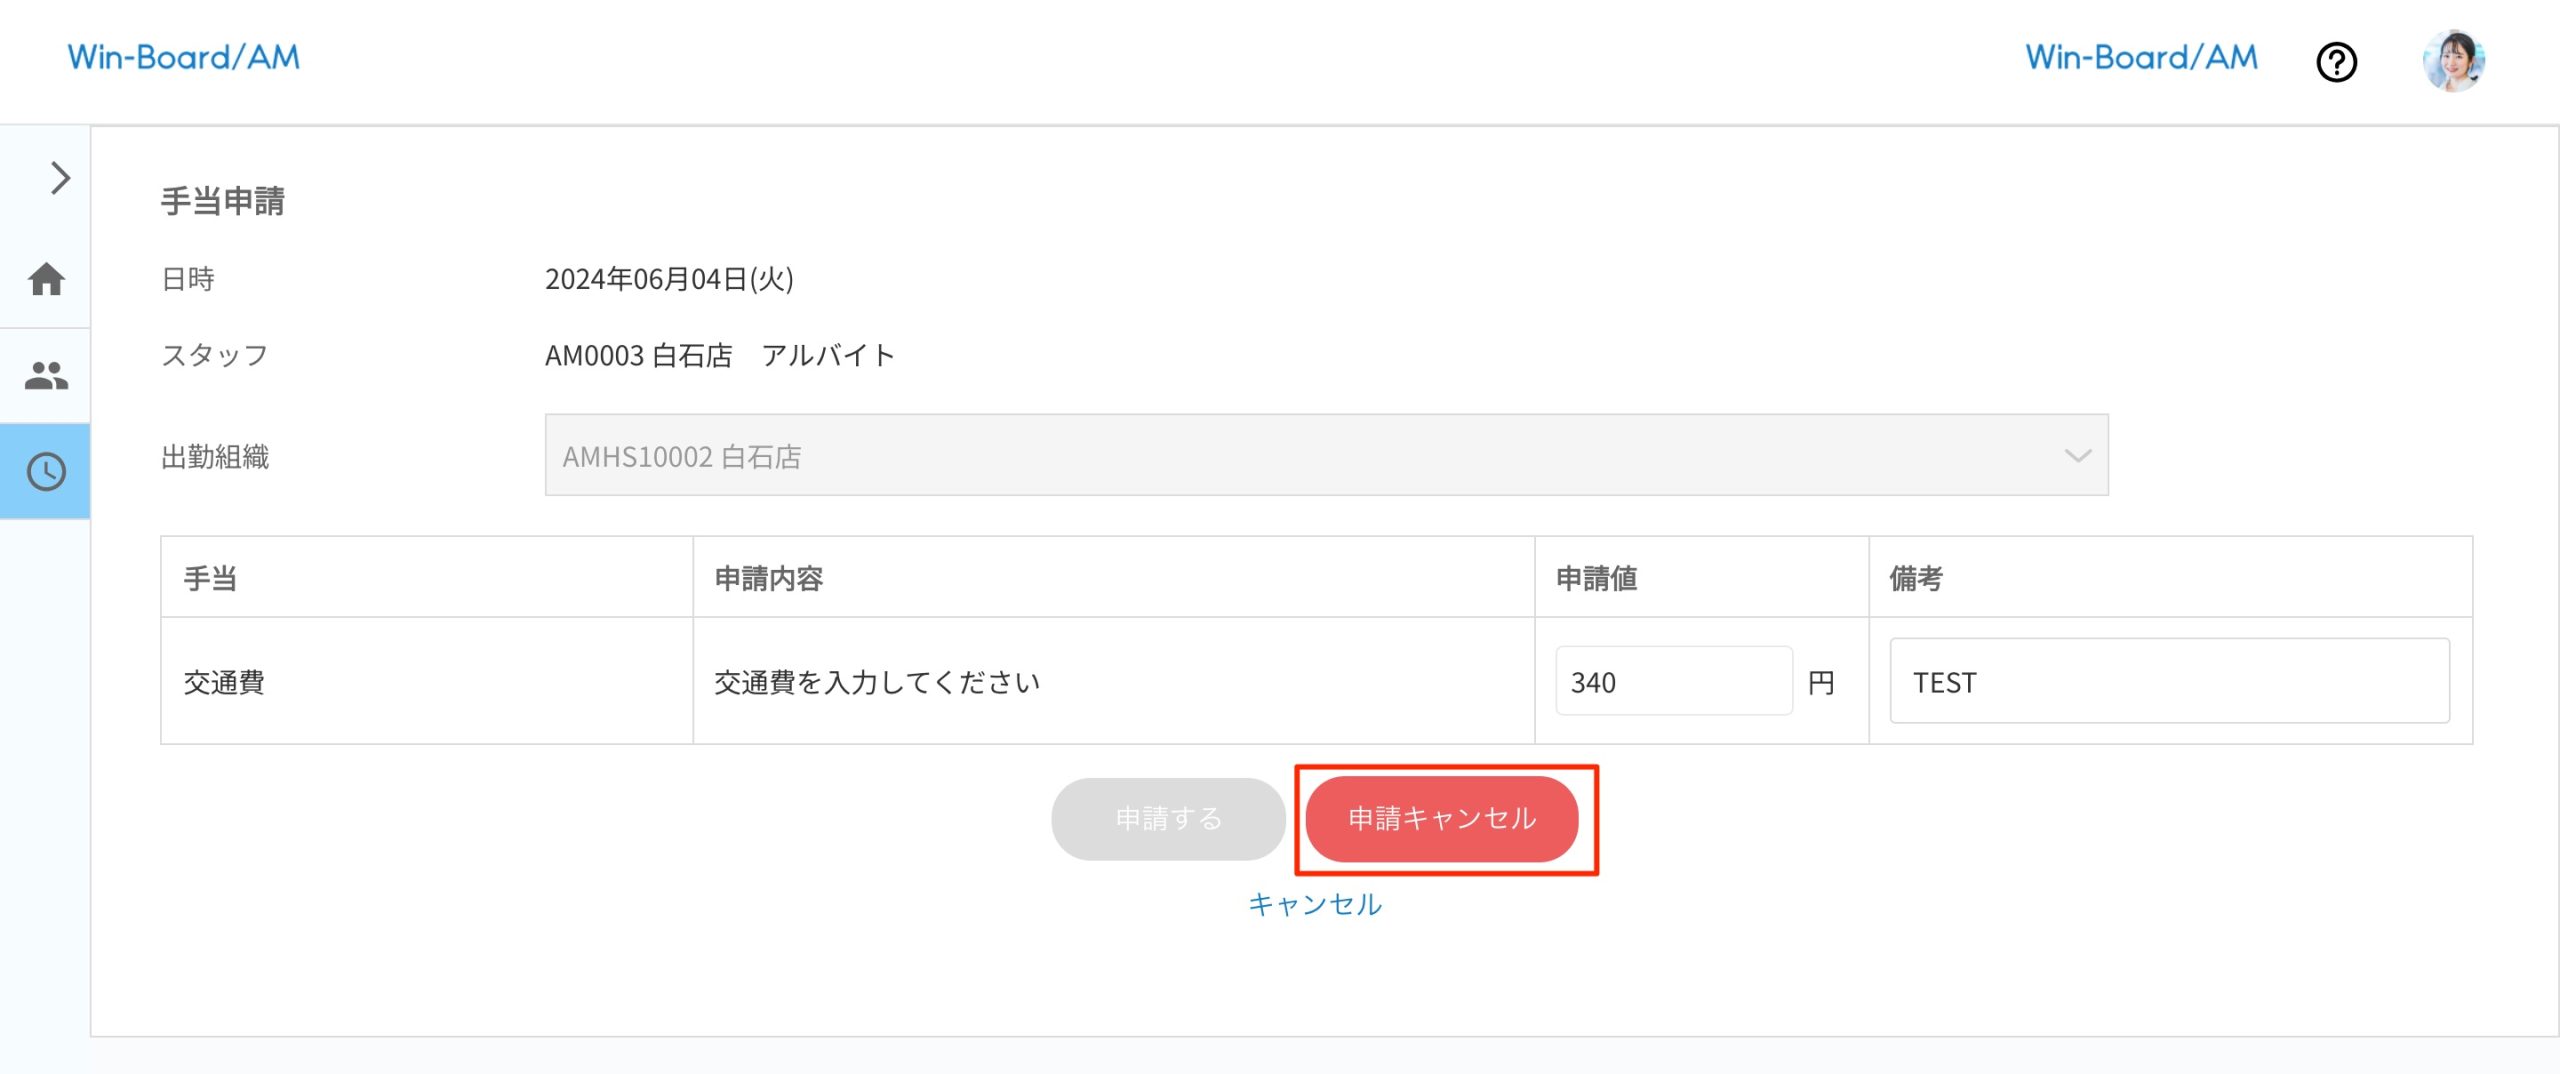2560x1074 pixels.
Task: Expand the AMHS10002 白石店 selector chevron
Action: [2082, 456]
